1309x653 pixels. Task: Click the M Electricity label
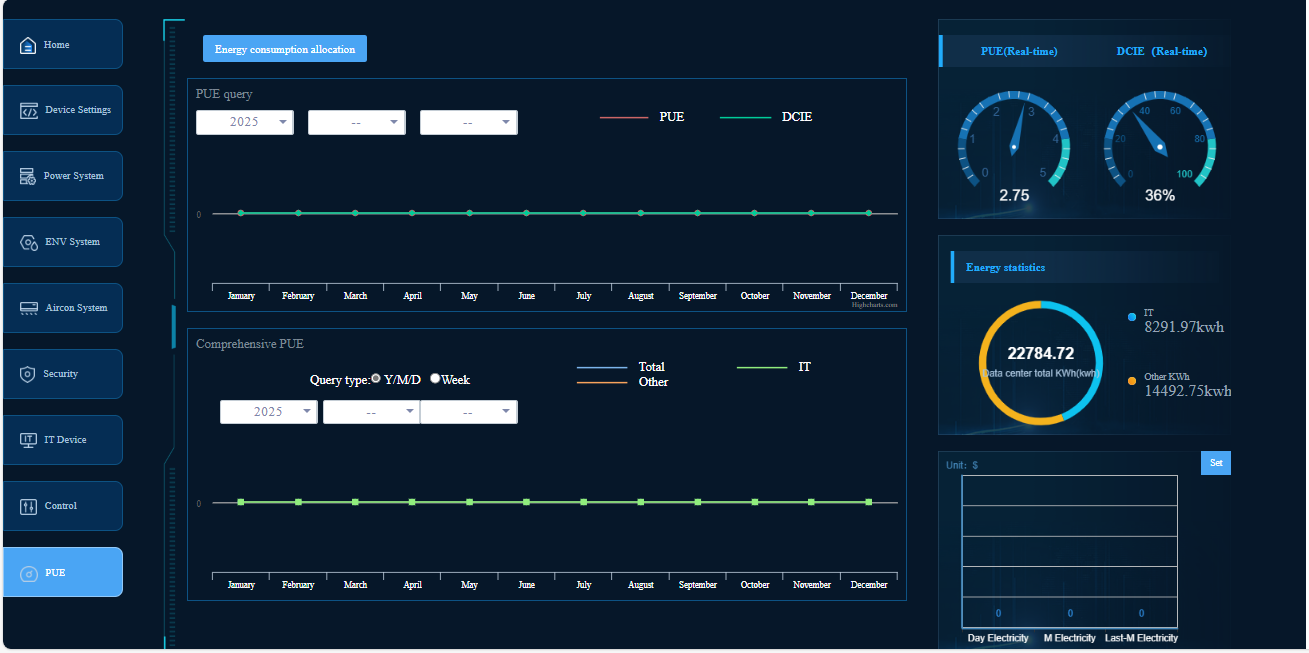(x=1070, y=638)
